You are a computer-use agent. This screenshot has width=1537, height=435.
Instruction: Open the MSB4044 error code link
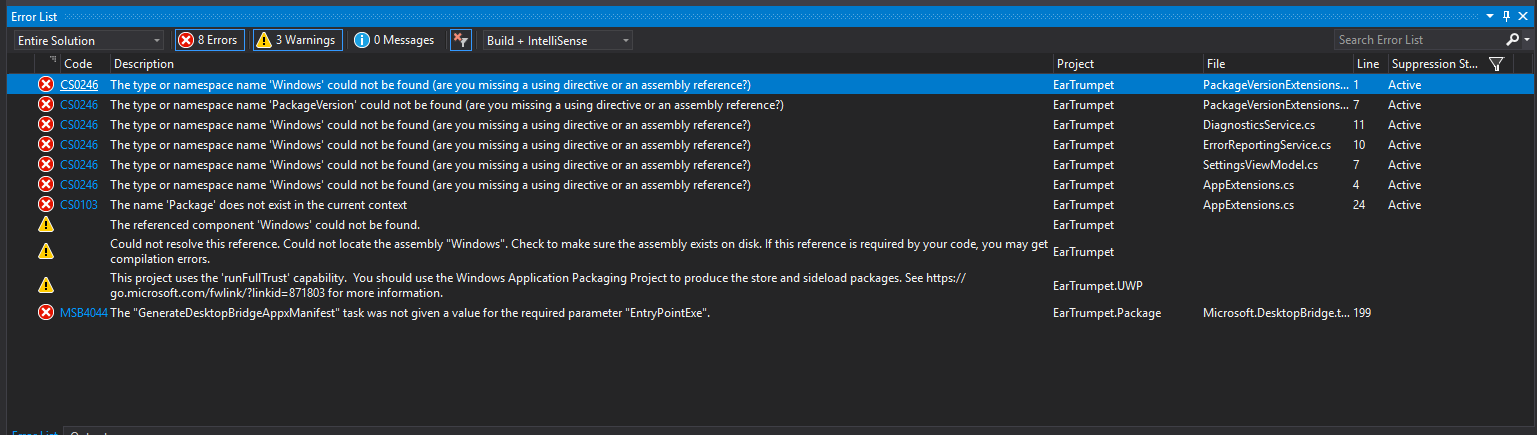[83, 313]
